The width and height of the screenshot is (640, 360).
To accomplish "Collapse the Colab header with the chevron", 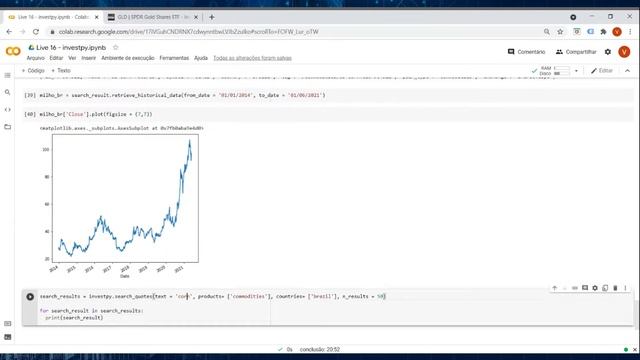I will [x=627, y=71].
